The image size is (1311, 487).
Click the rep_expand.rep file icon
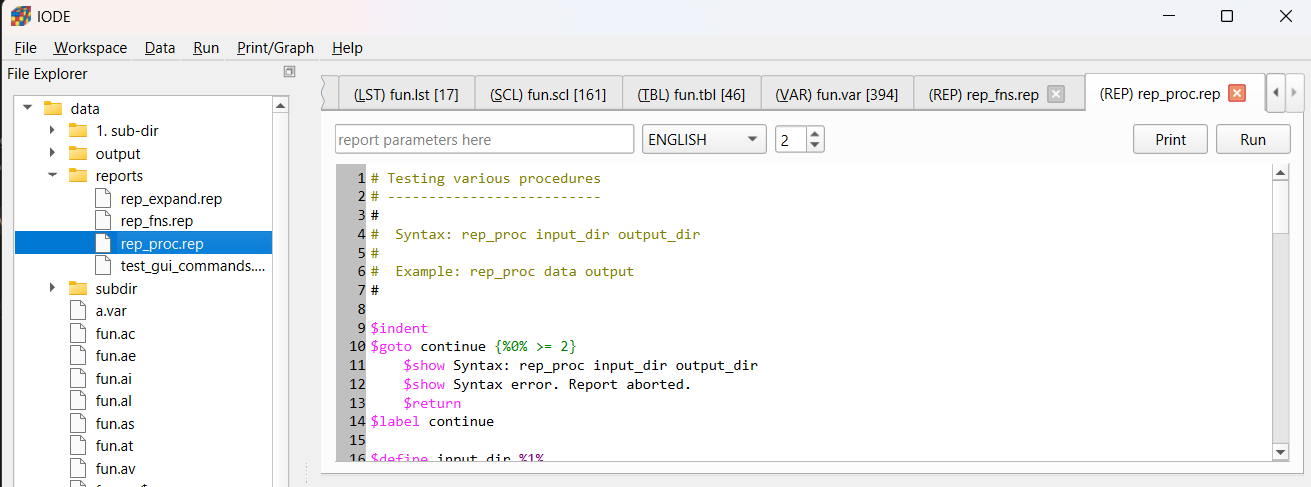pyautogui.click(x=102, y=198)
